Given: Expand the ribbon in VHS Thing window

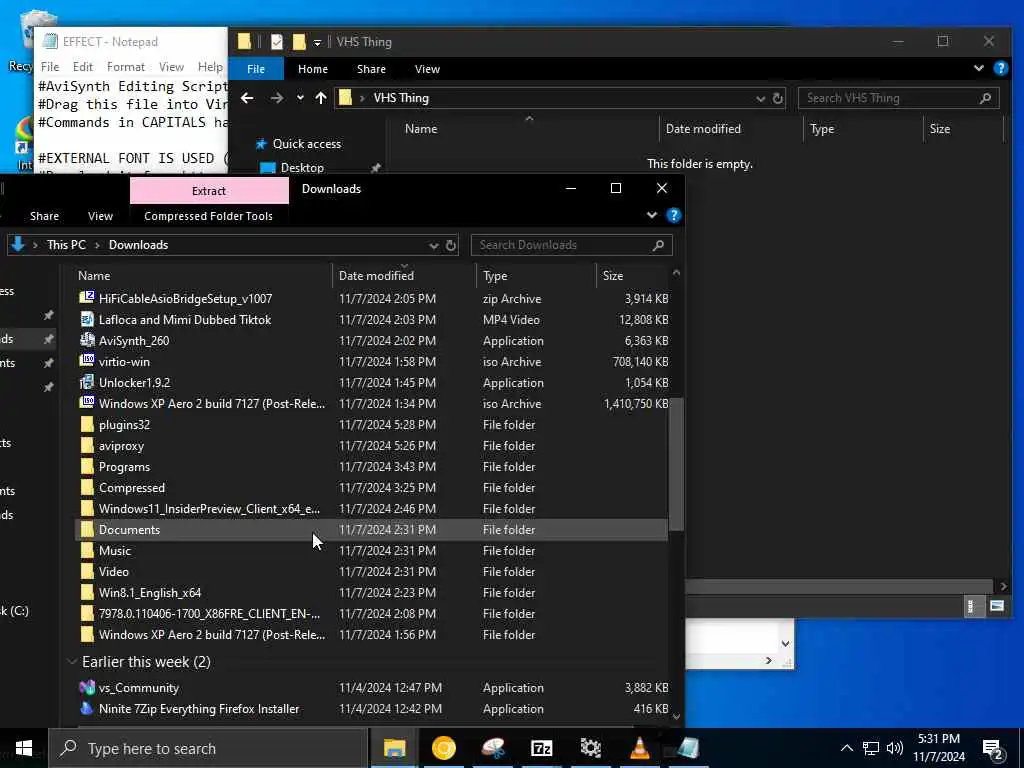Looking at the screenshot, I should pos(978,69).
